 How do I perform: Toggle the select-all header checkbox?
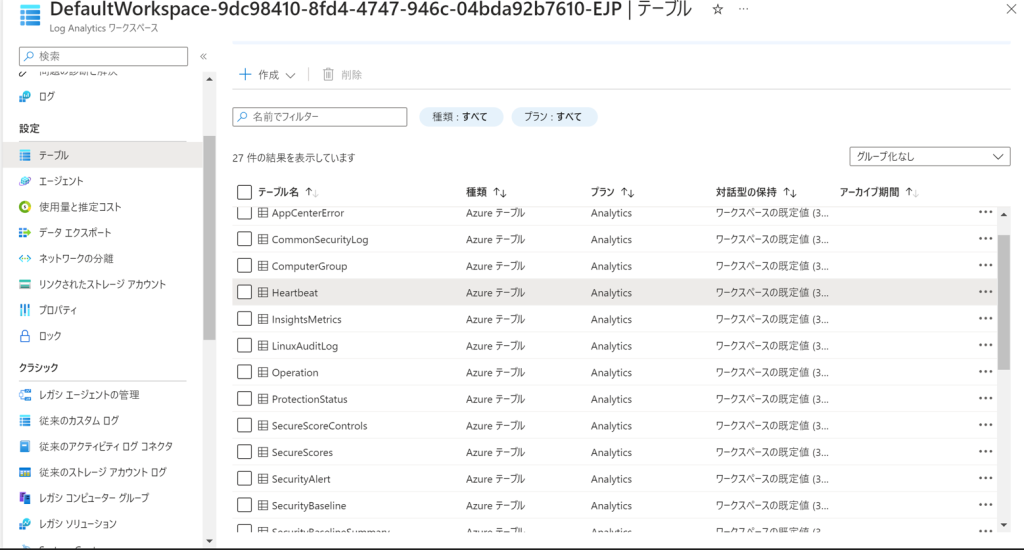(x=244, y=192)
